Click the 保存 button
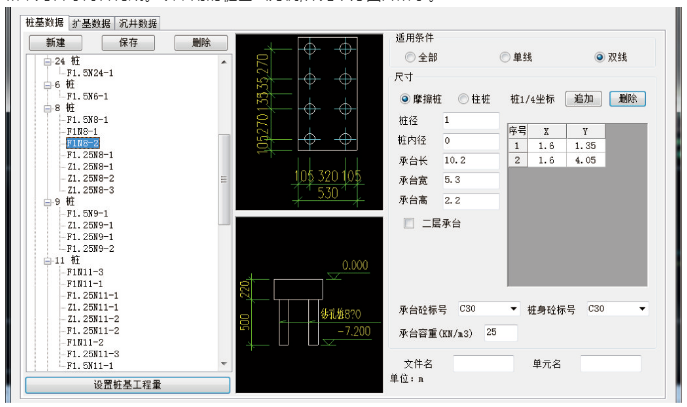687x407 pixels. [128, 42]
